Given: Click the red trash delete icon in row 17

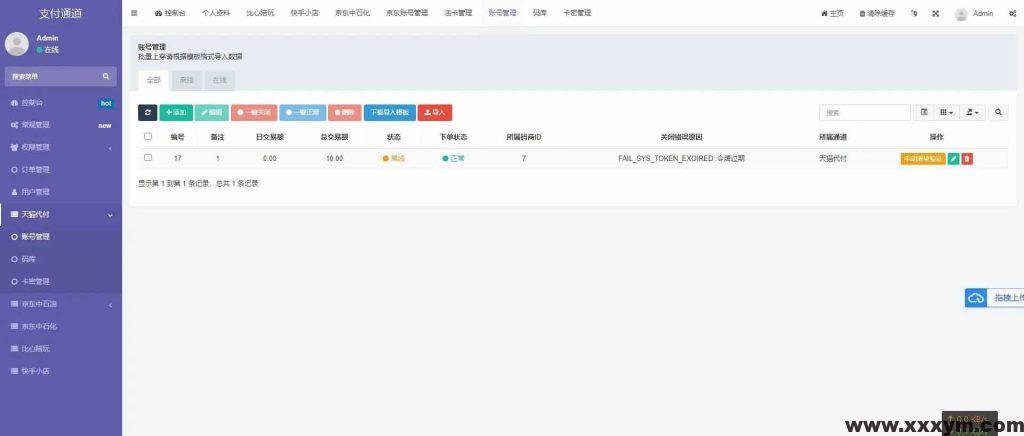Looking at the screenshot, I should (967, 158).
